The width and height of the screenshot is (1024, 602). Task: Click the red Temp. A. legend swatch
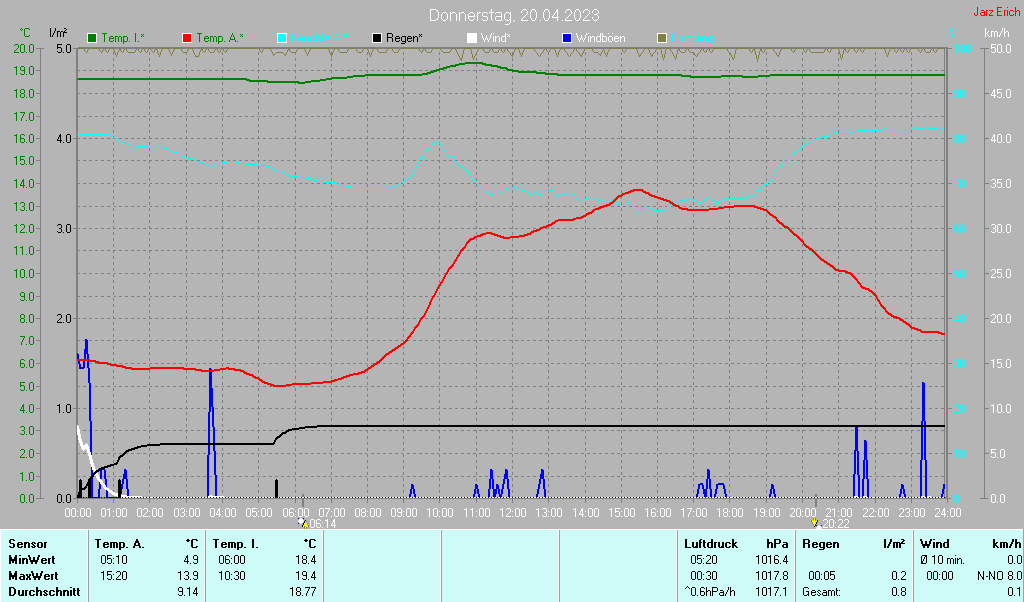click(187, 39)
